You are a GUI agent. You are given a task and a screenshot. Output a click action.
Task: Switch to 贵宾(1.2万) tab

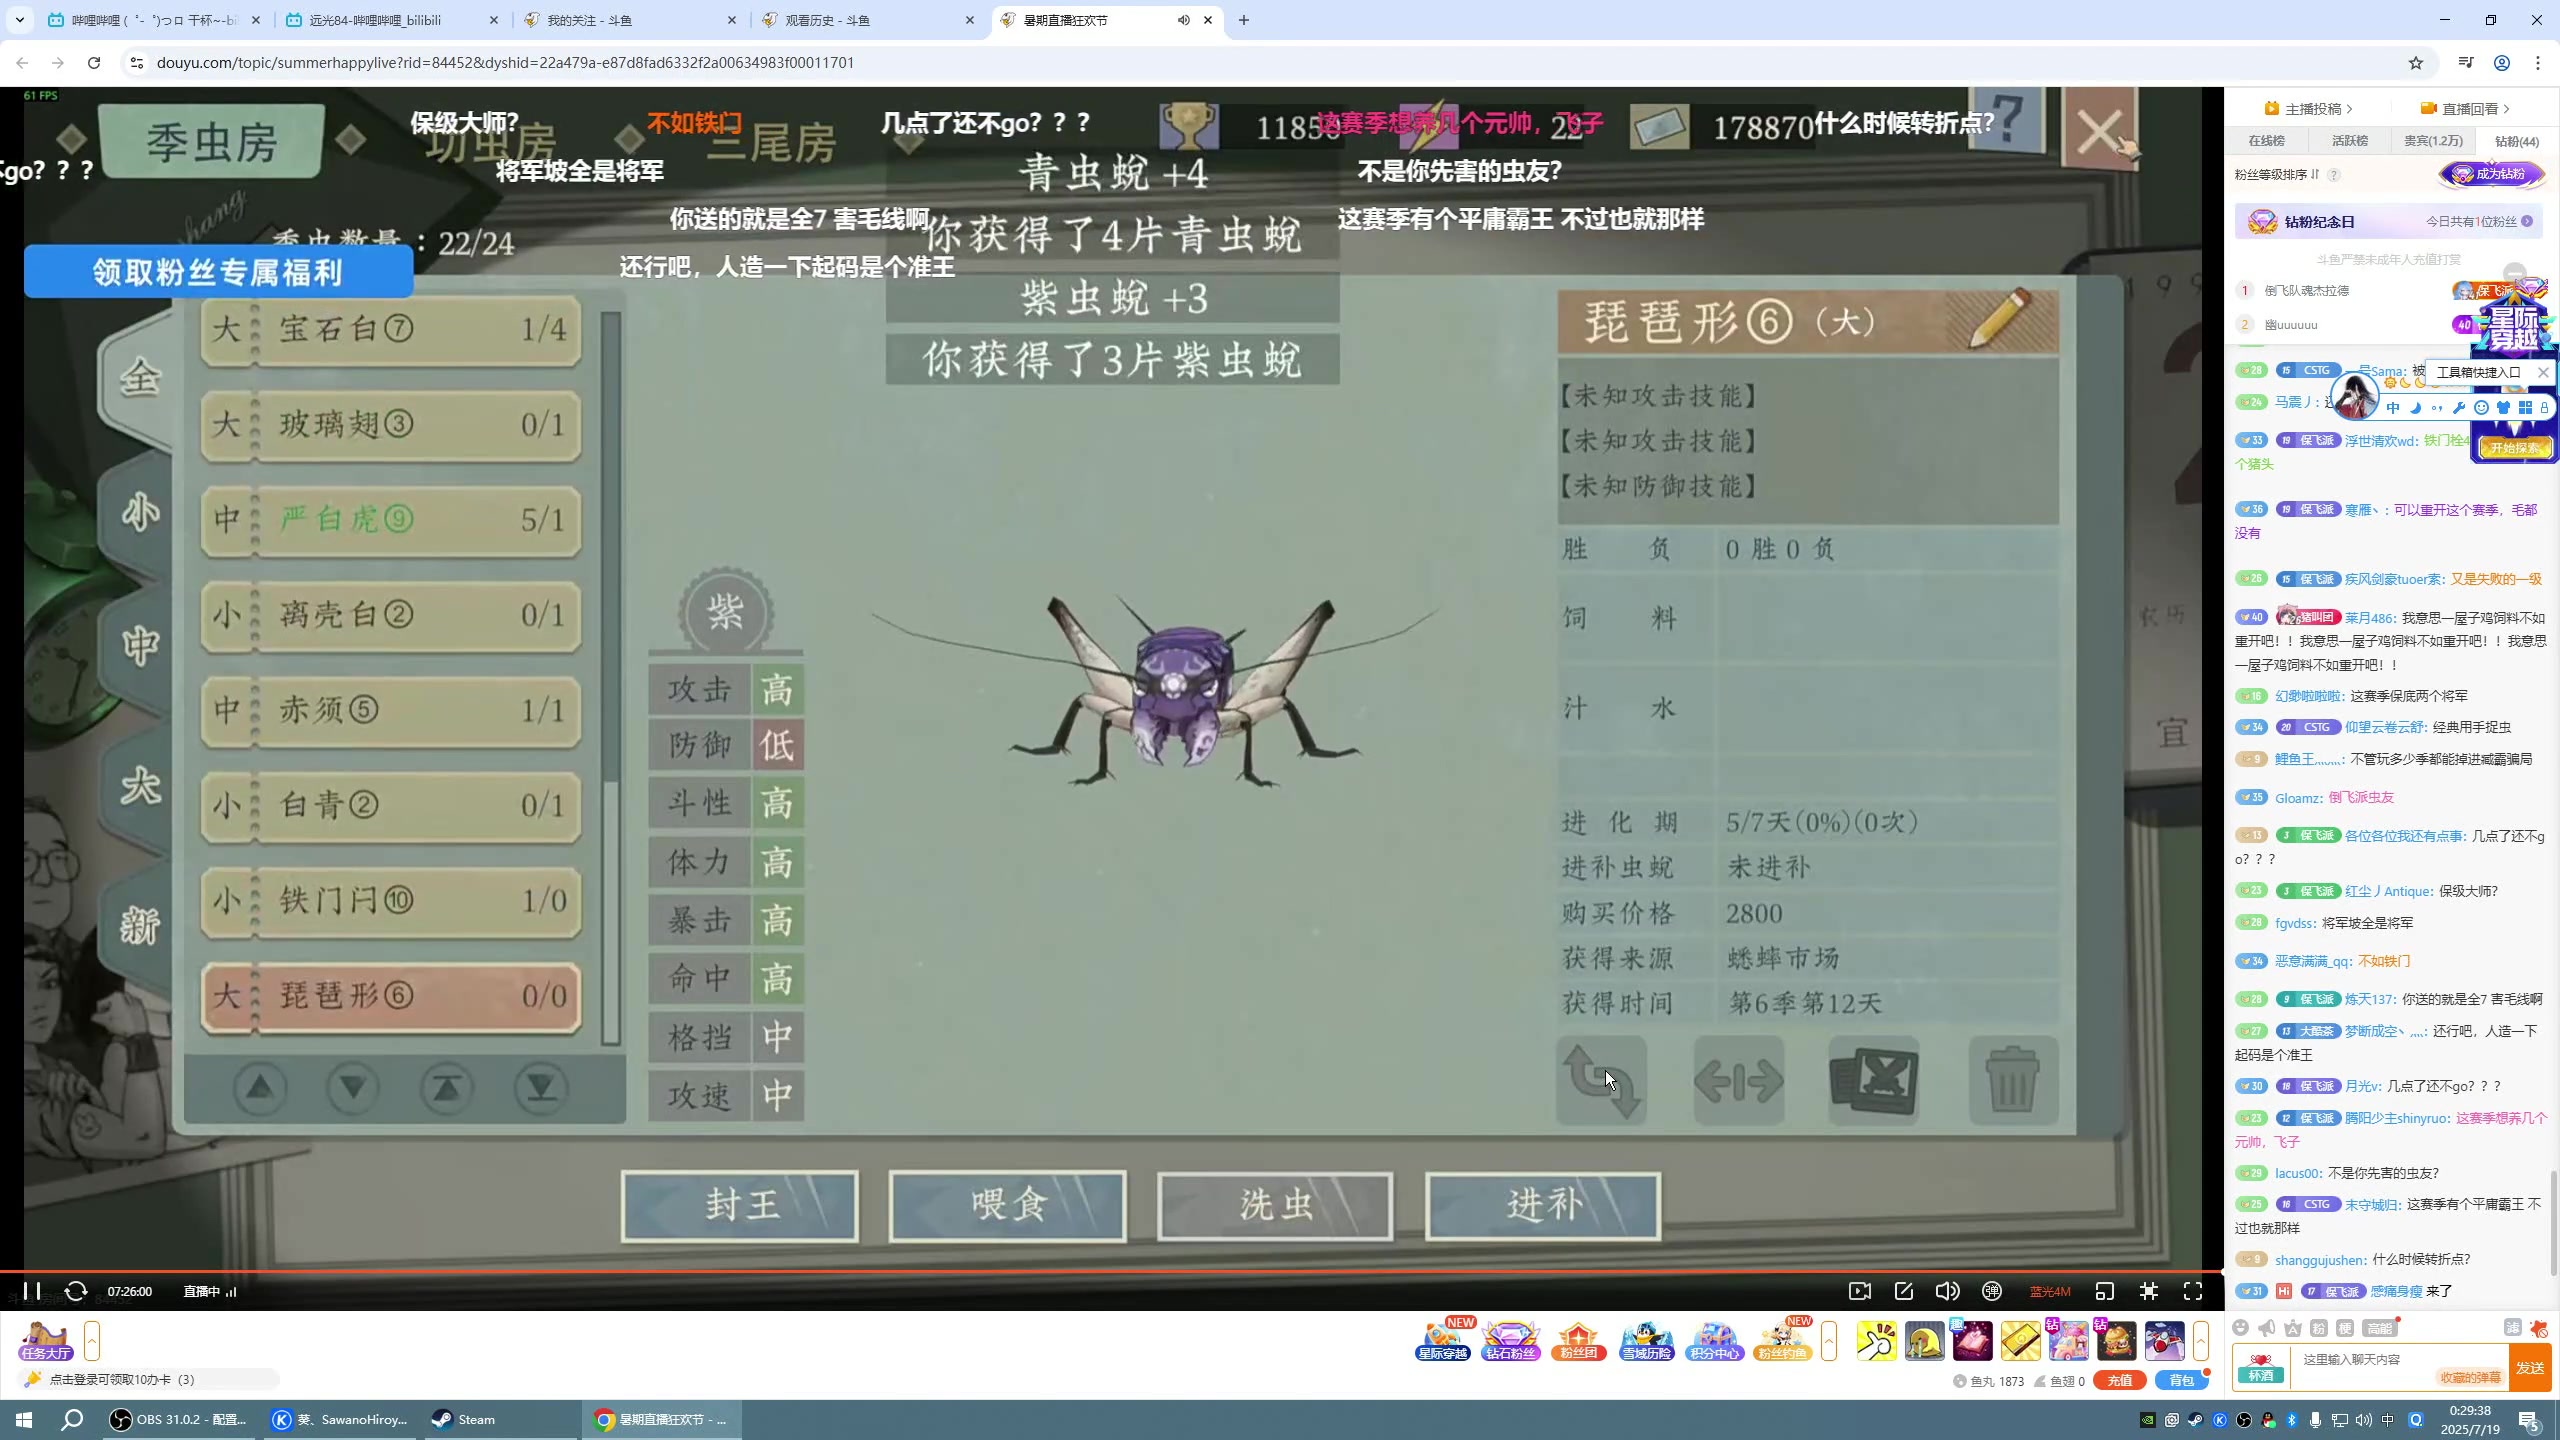pos(2433,141)
